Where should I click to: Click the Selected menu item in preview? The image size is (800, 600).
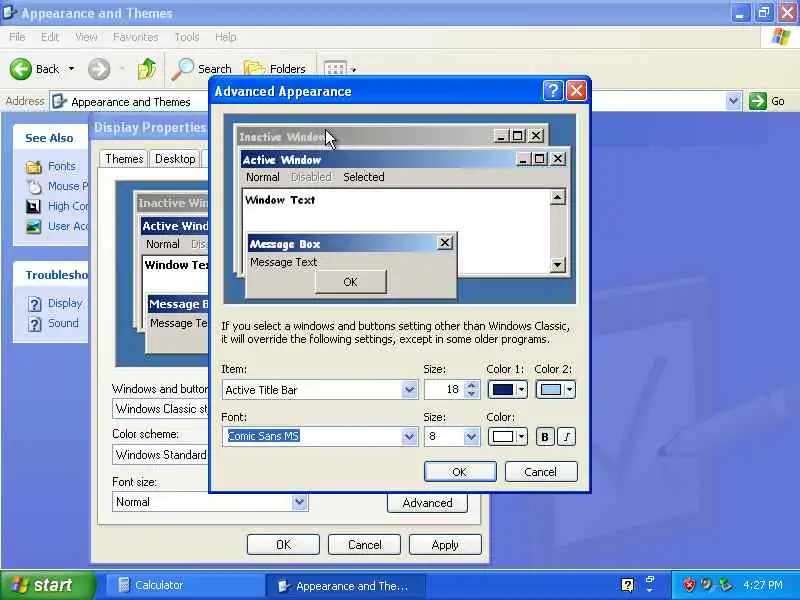click(364, 177)
